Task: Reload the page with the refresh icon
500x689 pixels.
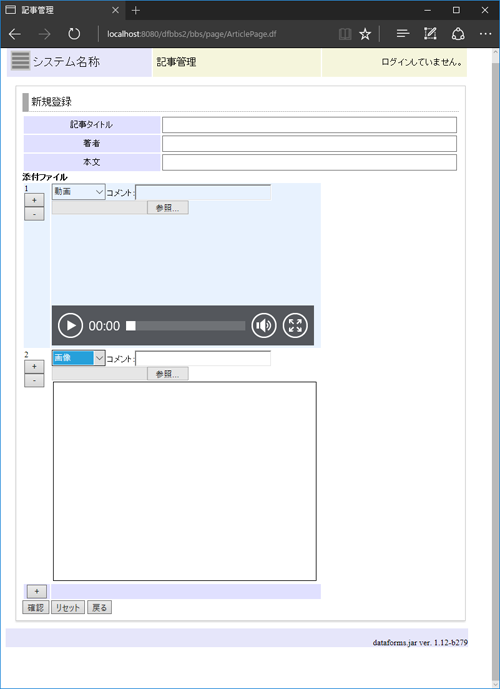Action: click(x=74, y=34)
